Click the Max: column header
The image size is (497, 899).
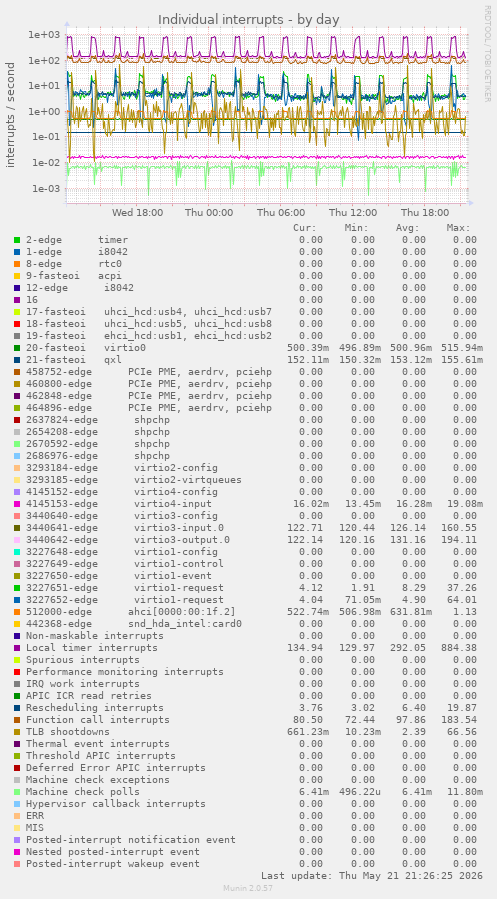[459, 228]
